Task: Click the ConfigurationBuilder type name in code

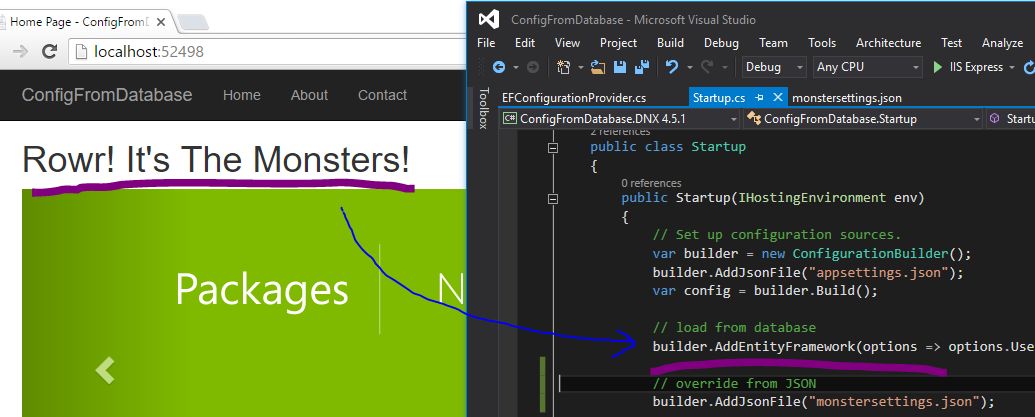Action: pyautogui.click(x=871, y=253)
